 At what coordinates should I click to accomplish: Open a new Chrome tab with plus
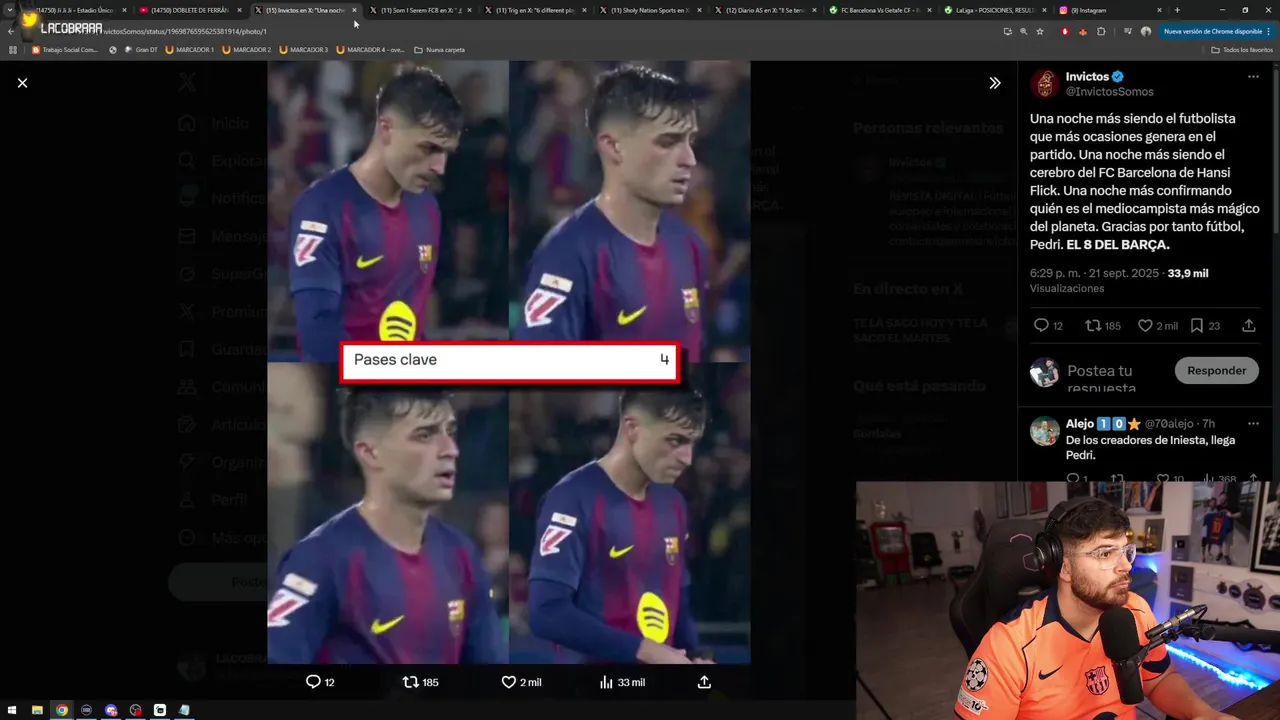pyautogui.click(x=1177, y=10)
